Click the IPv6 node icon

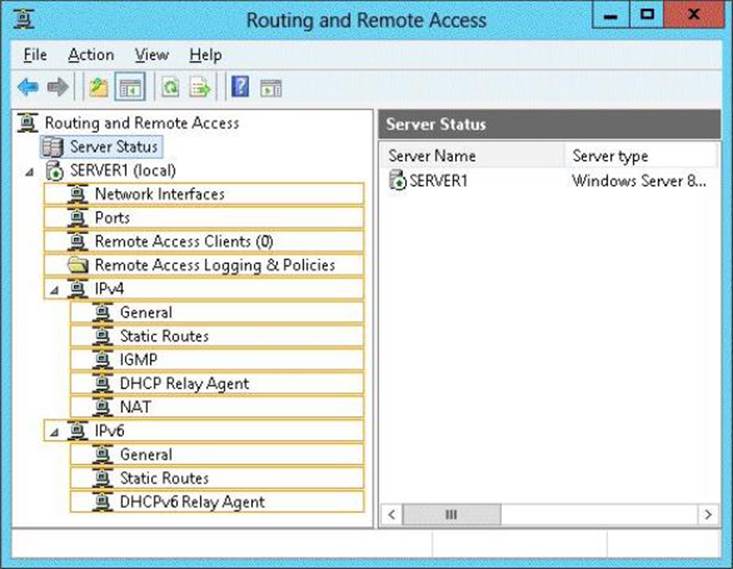point(78,431)
